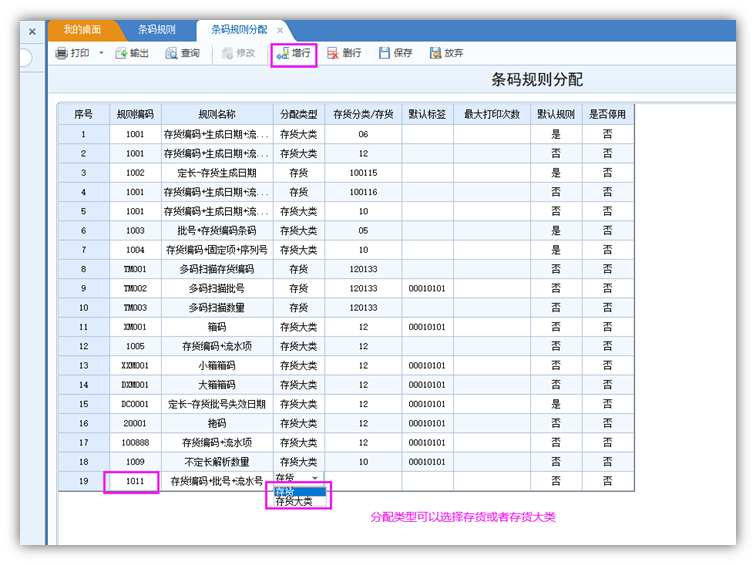Image resolution: width=756 pixels, height=565 pixels.
Task: Switch to the 我的桌面 tab
Action: point(82,30)
